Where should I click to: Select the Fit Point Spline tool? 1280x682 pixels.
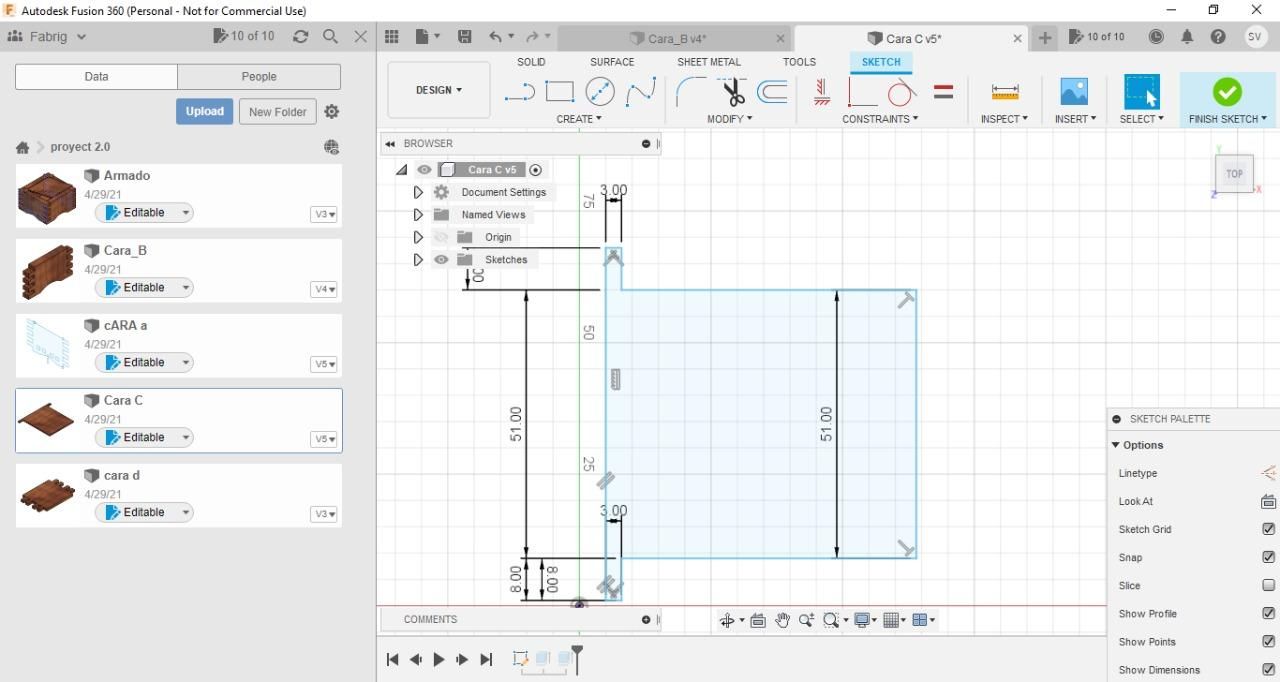[x=640, y=93]
